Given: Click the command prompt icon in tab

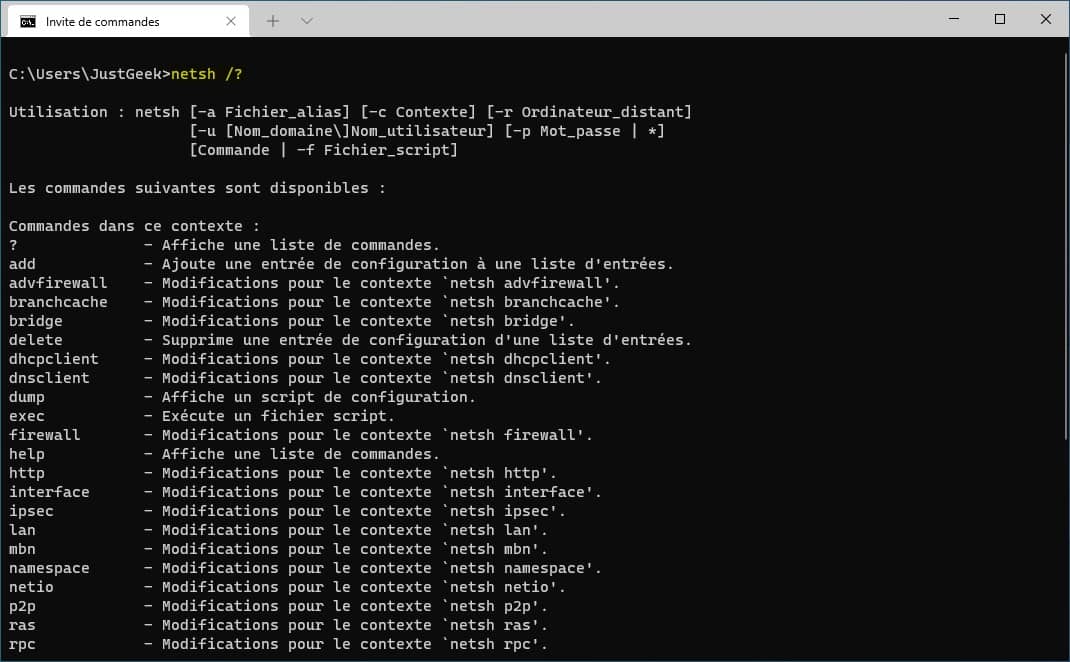Looking at the screenshot, I should pos(27,22).
